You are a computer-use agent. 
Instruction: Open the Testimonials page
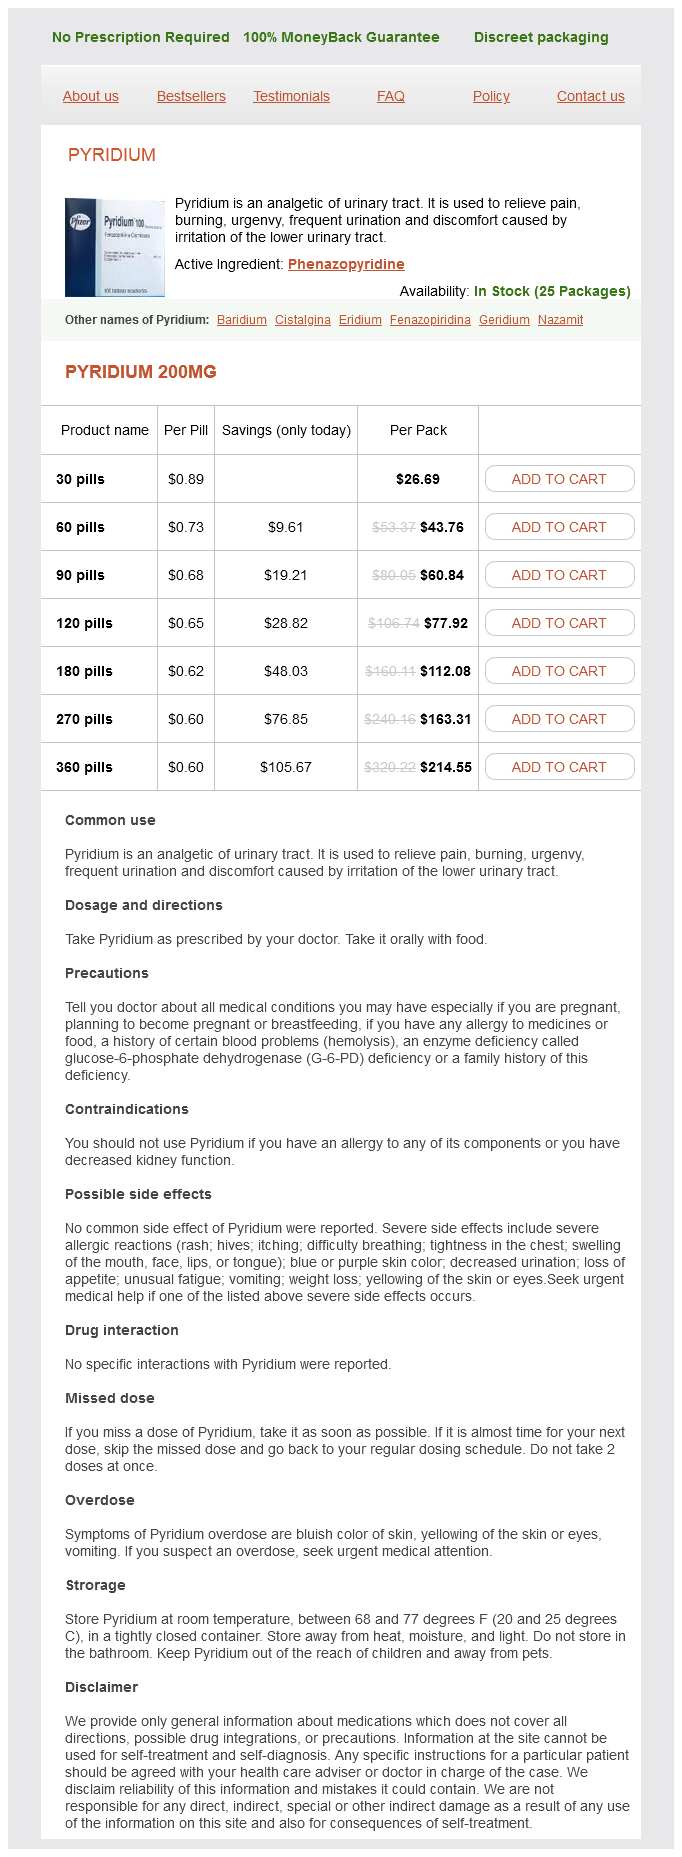[291, 96]
